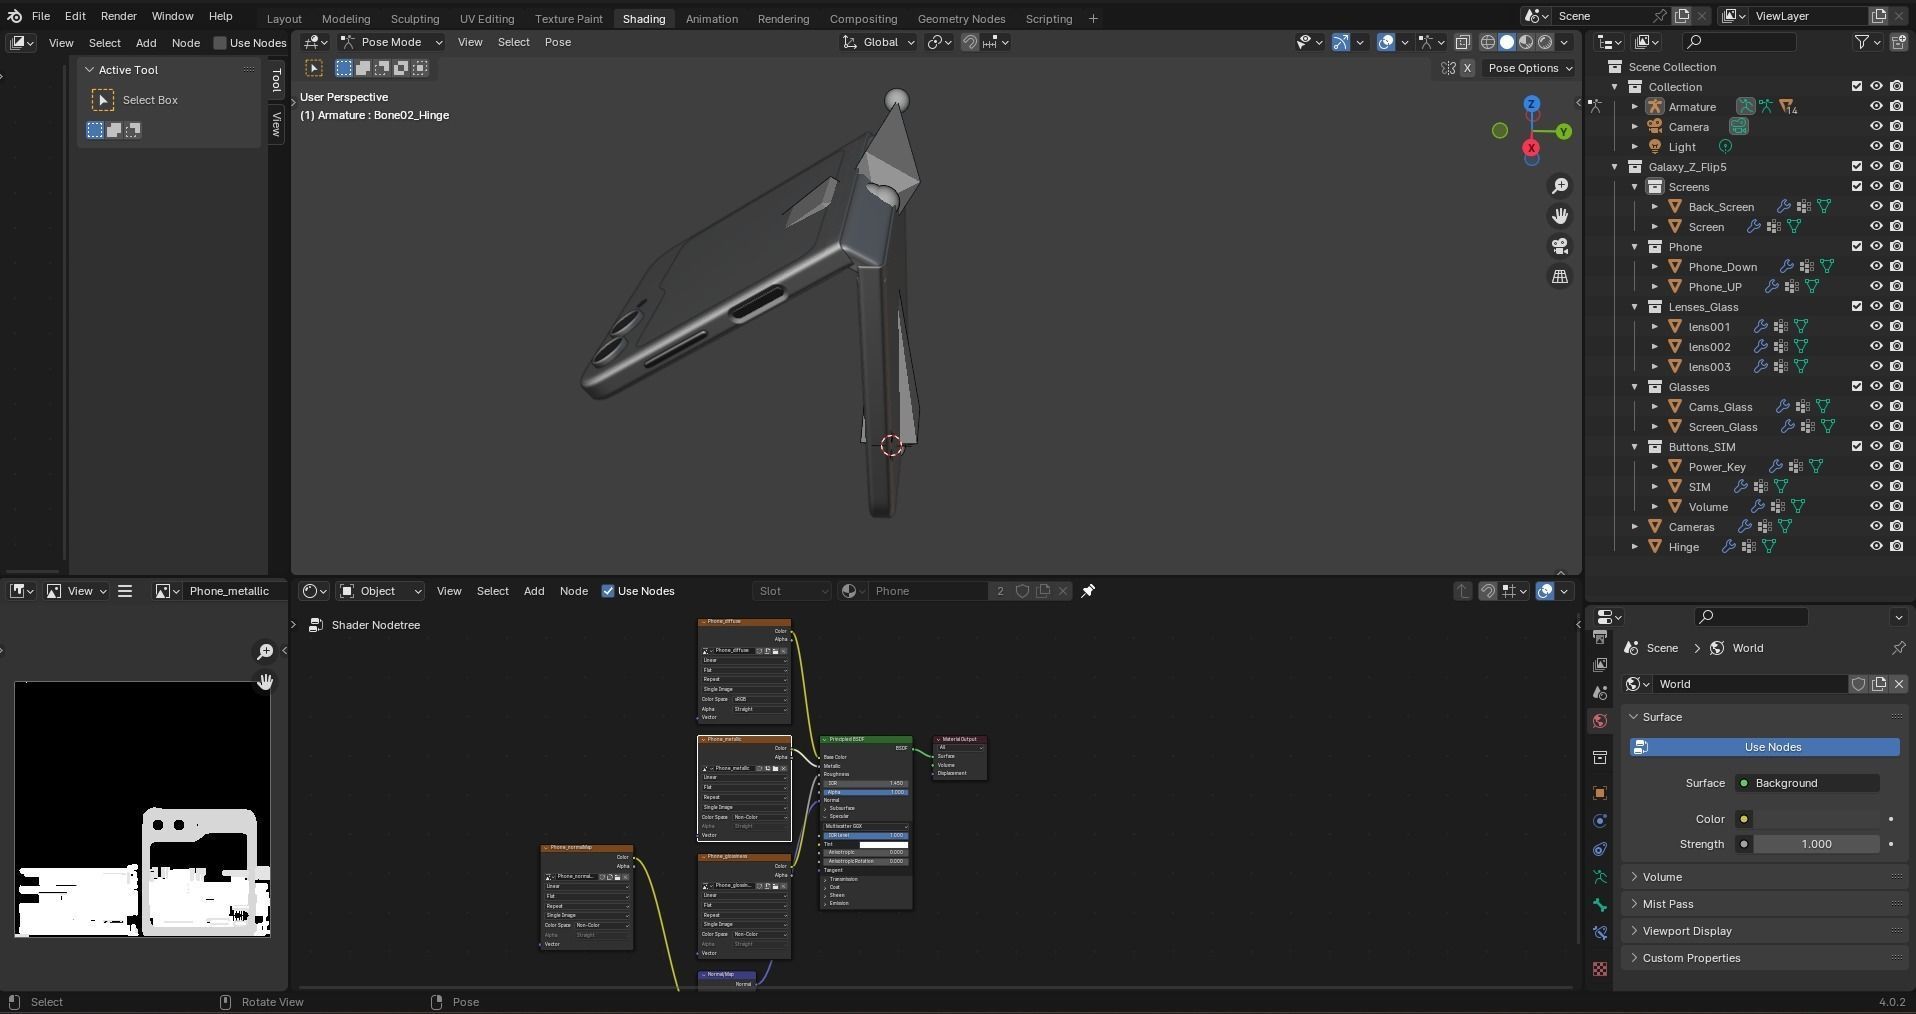Screen dimensions: 1916x1014
Task: Click the Blender logo menu icon
Action: click(14, 16)
